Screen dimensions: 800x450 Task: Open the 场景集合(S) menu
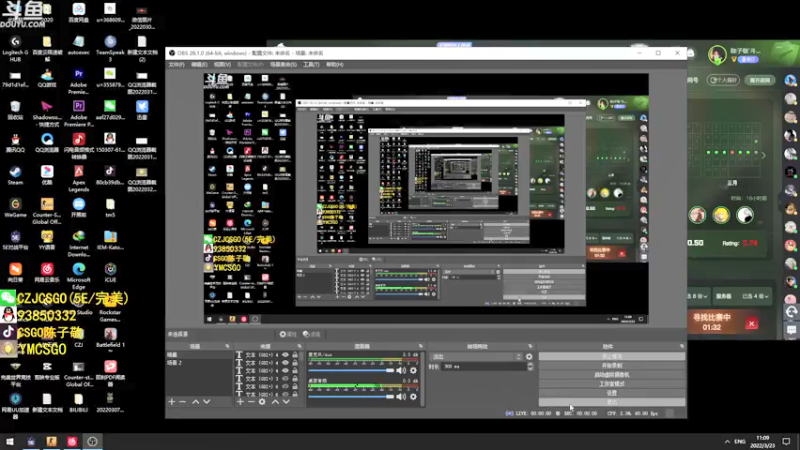point(283,65)
